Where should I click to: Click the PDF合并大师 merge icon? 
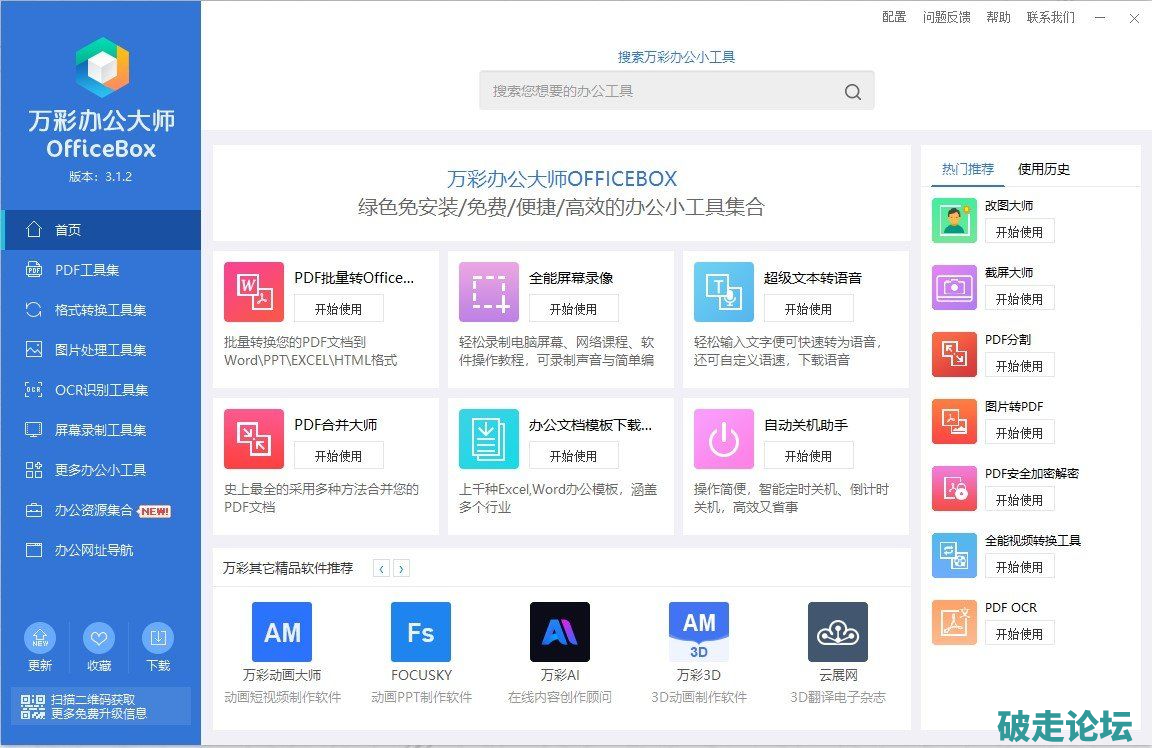point(254,439)
